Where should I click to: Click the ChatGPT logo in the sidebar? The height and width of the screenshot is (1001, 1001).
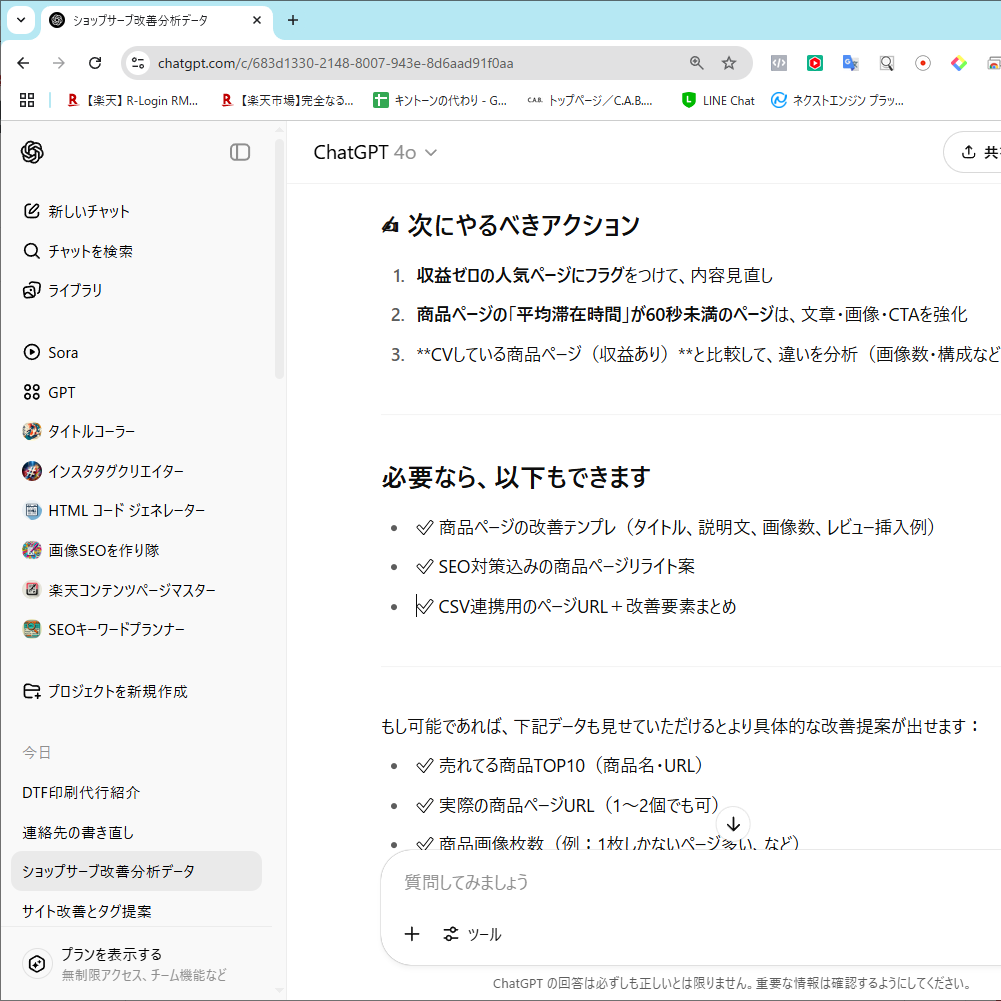pyautogui.click(x=32, y=152)
